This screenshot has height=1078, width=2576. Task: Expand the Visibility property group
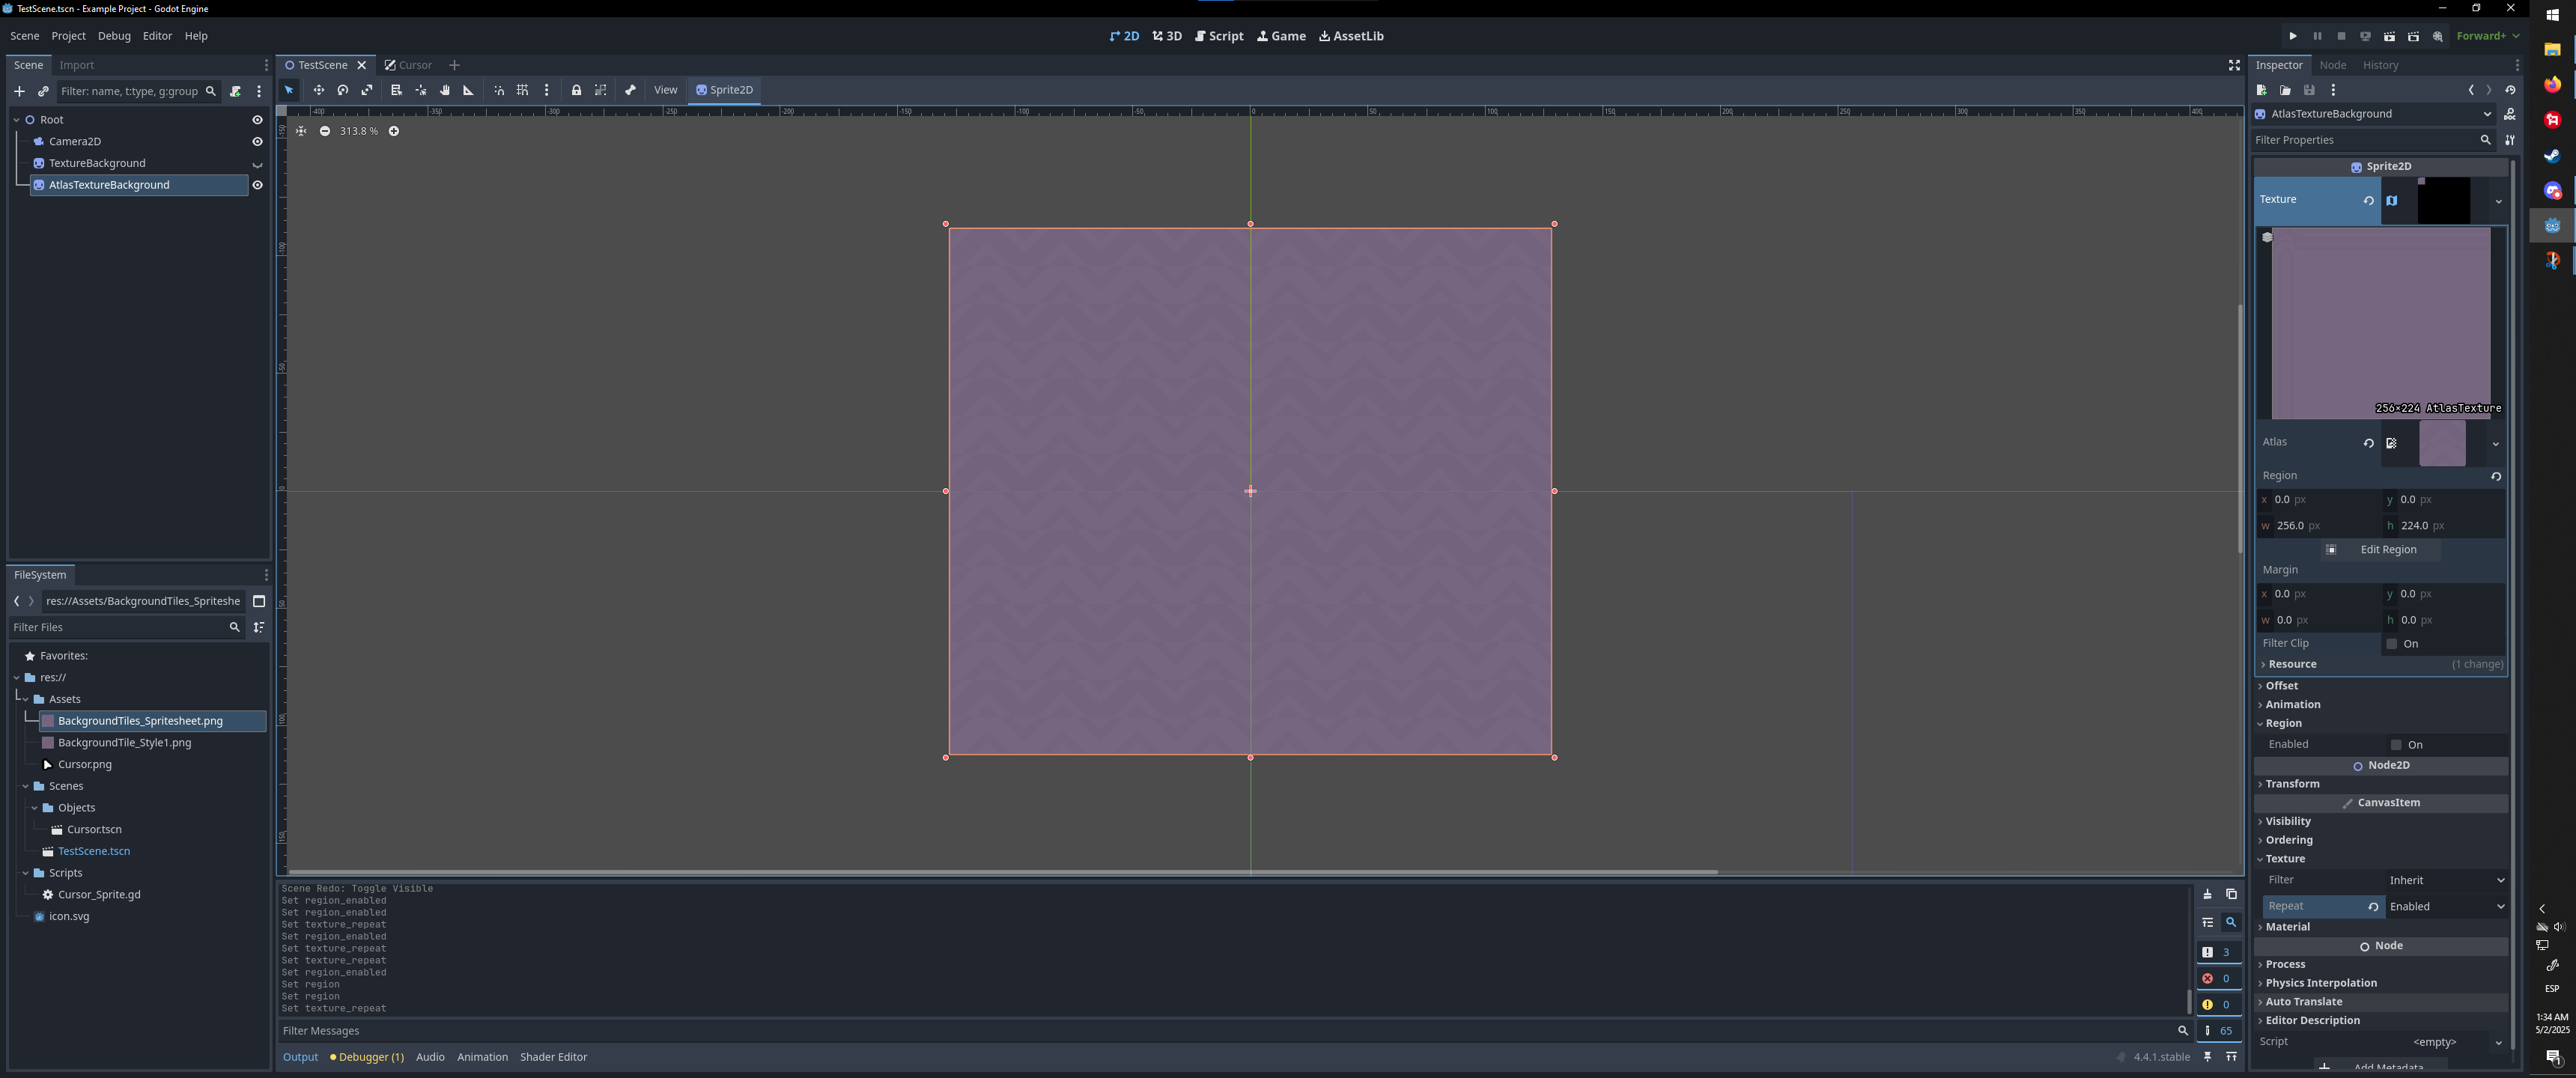point(2380,822)
